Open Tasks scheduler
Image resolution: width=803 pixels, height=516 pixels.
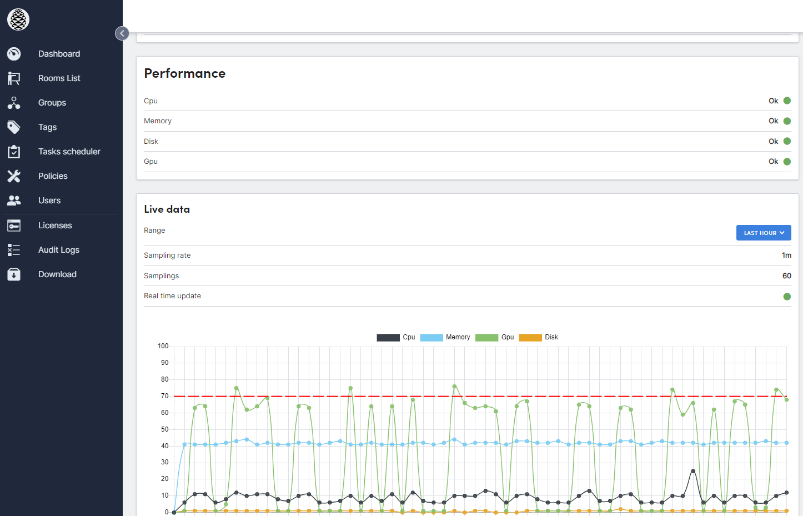tap(69, 152)
